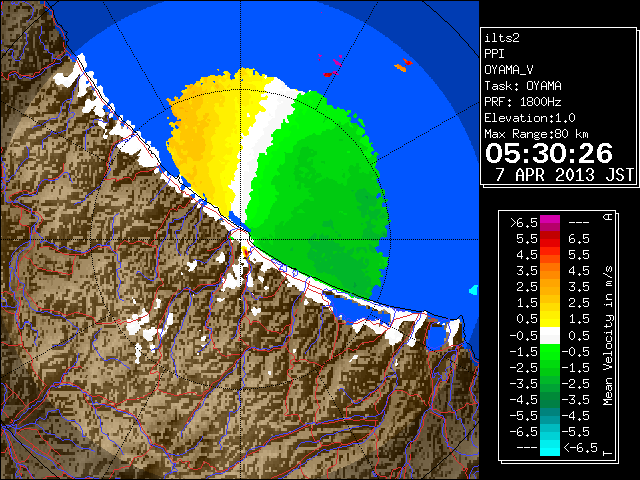
Task: Click the 05:30:26 timestamp
Action: click(549, 153)
